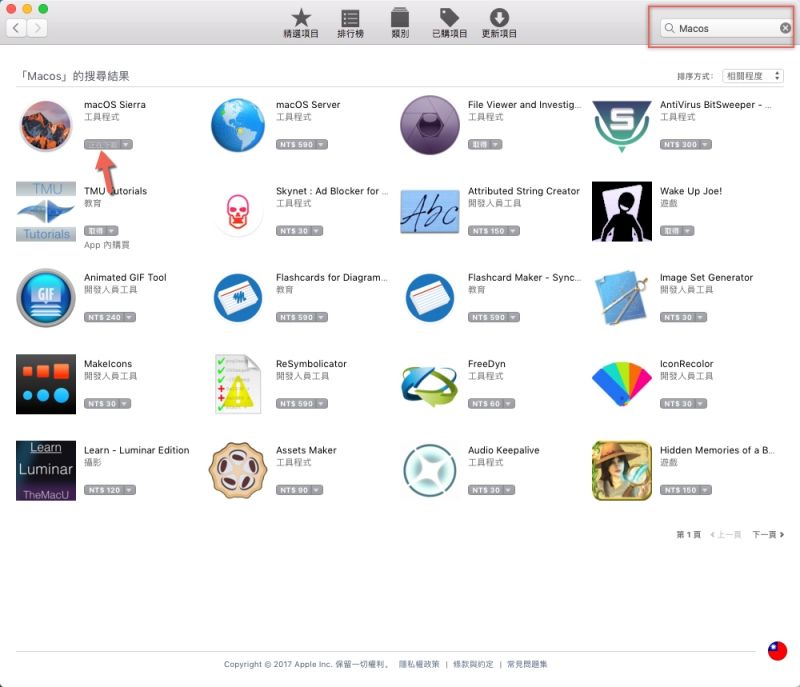This screenshot has height=687, width=800.
Task: Open Hidden Memories game icon
Action: point(621,470)
